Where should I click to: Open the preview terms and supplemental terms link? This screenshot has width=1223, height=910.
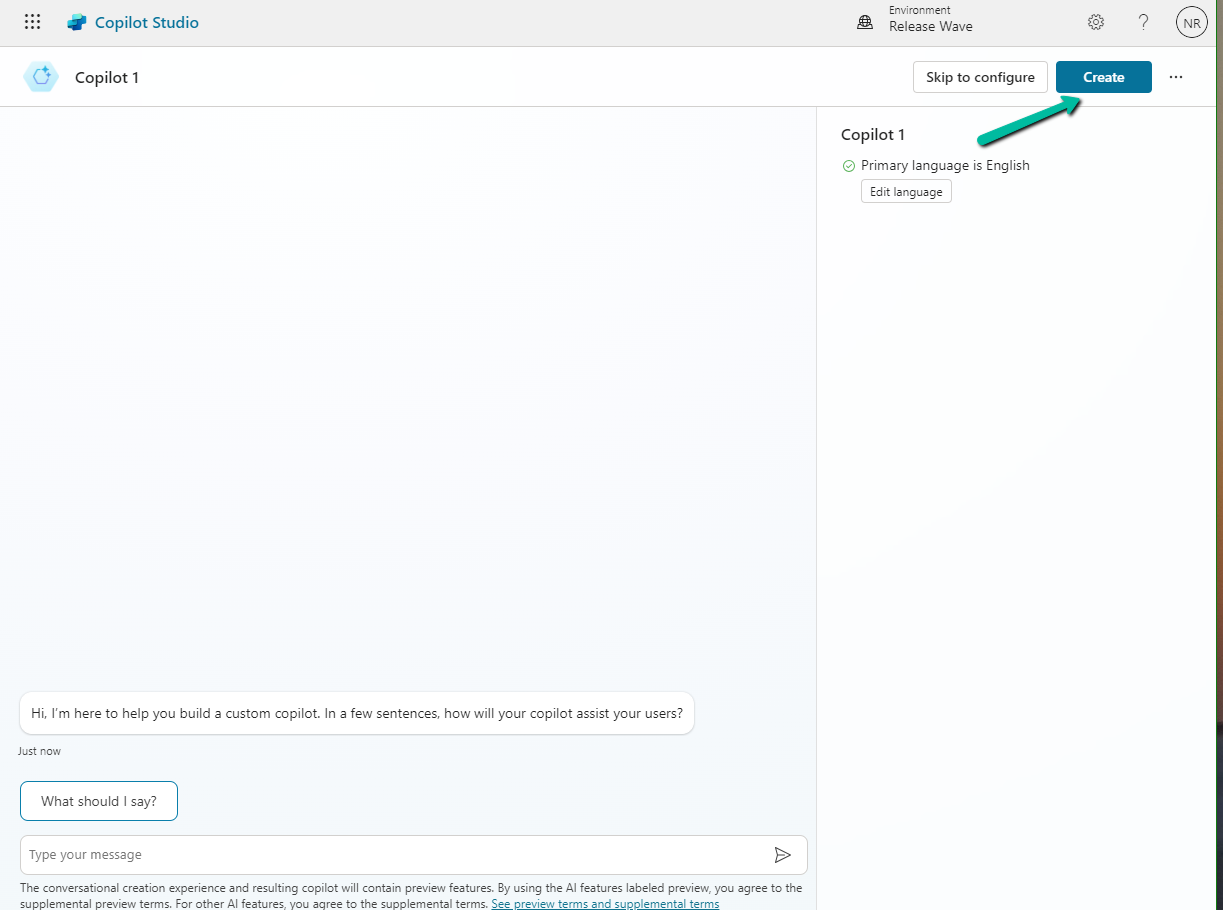click(604, 903)
